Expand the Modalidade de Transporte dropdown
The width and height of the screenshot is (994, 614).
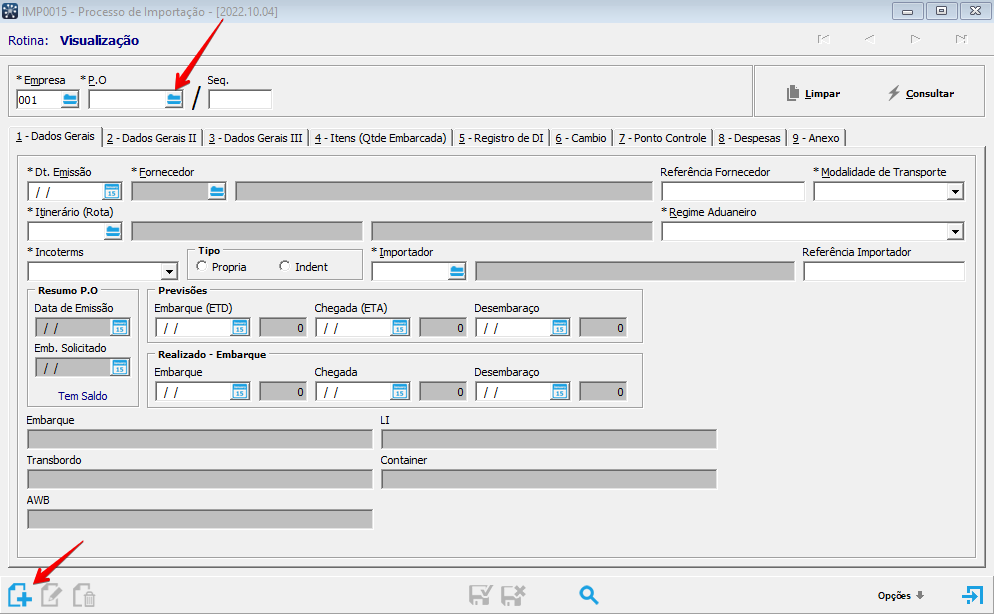(955, 191)
